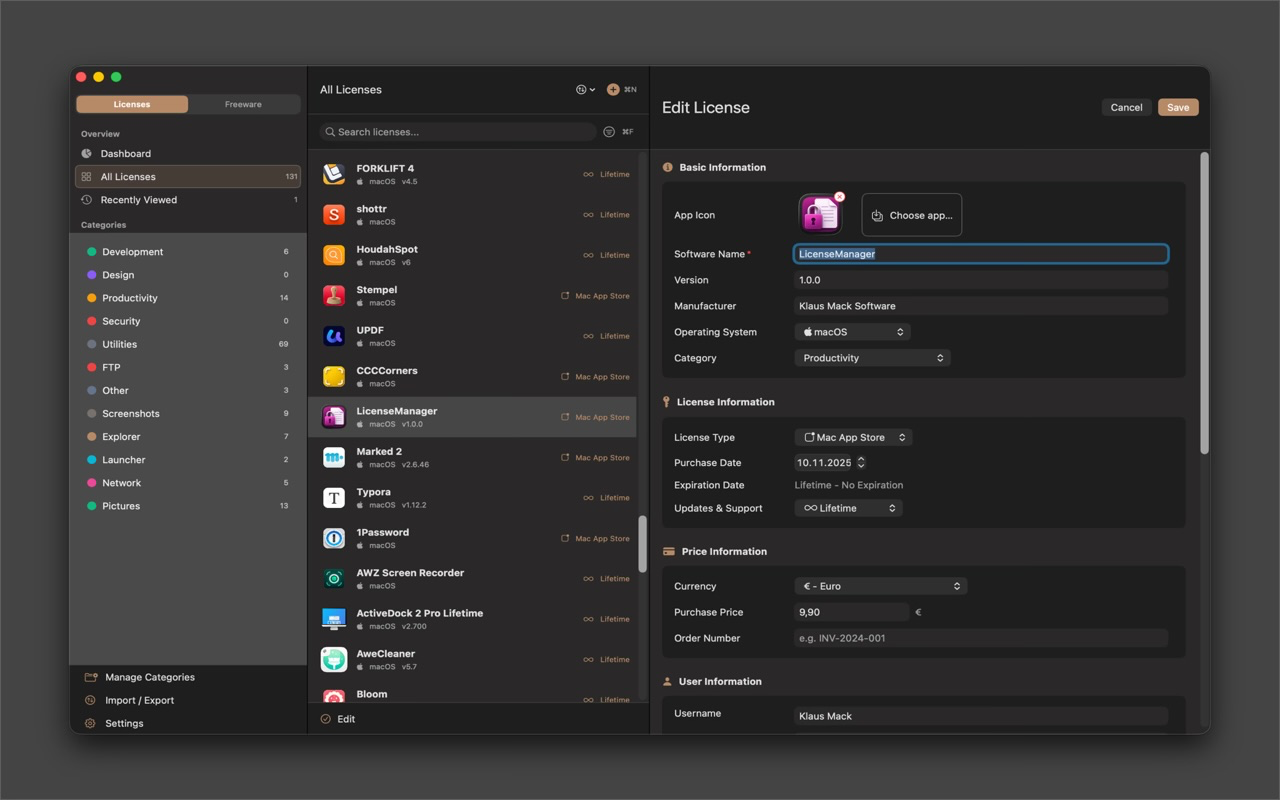Select the Utilities category

188,344
